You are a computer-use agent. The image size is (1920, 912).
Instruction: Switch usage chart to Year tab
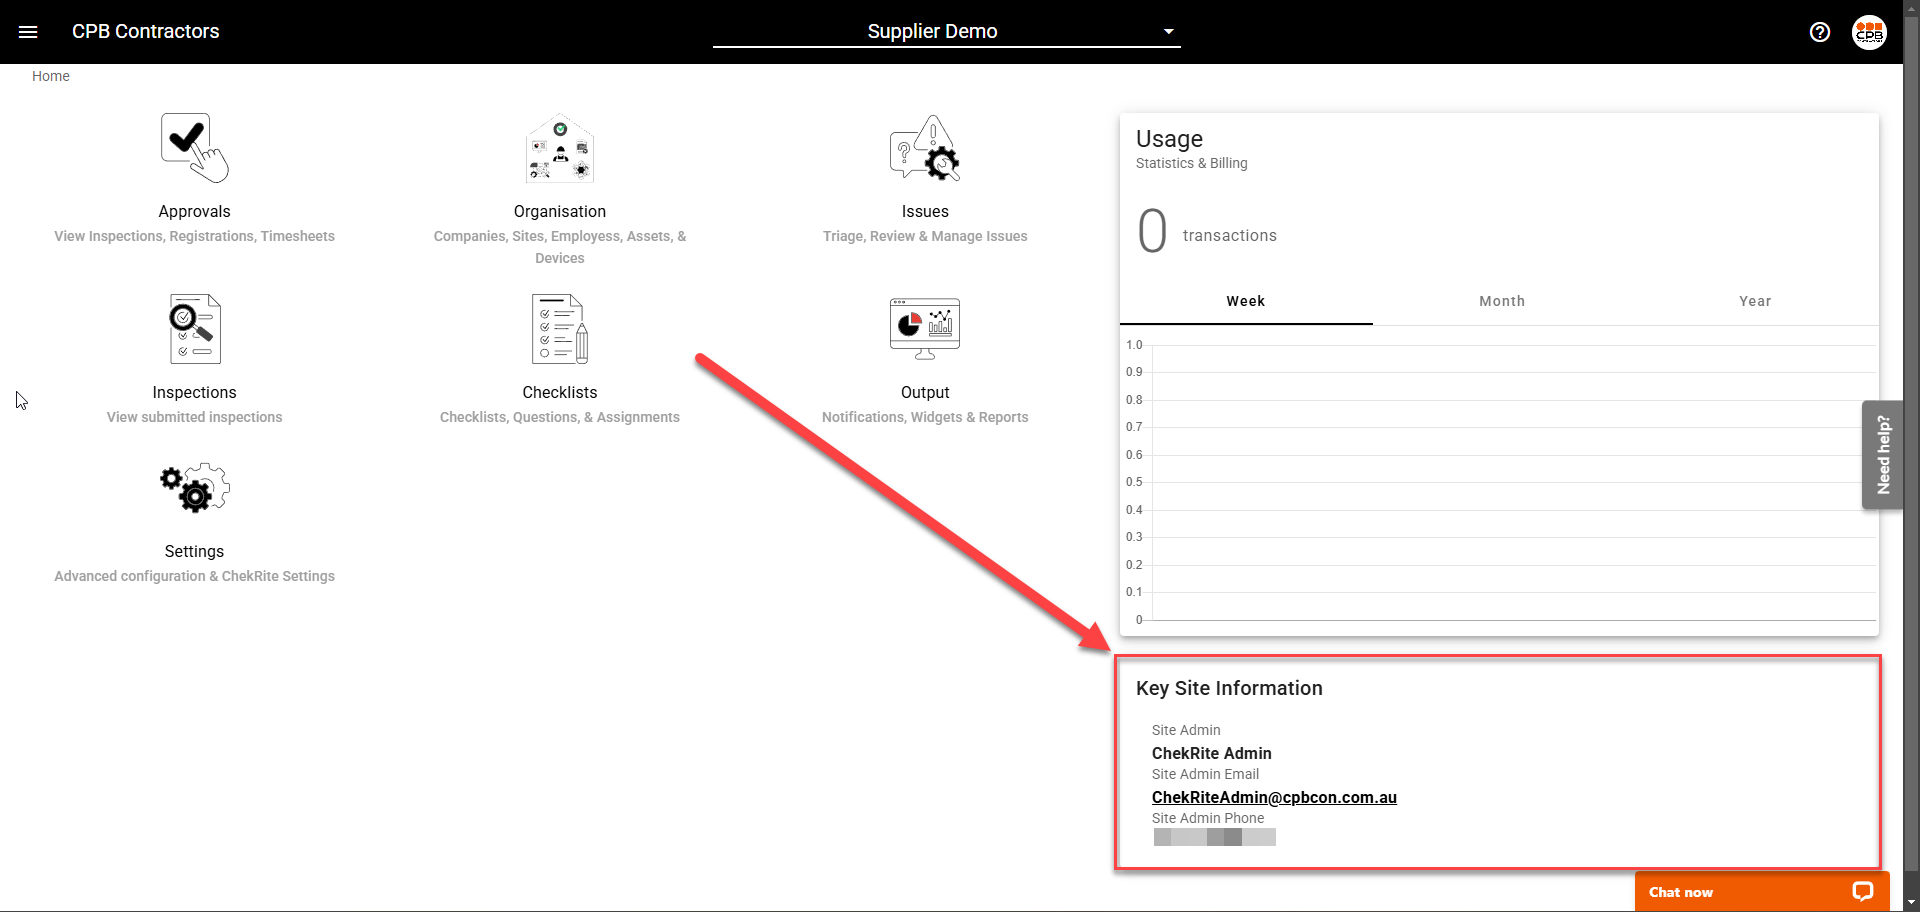(x=1755, y=301)
